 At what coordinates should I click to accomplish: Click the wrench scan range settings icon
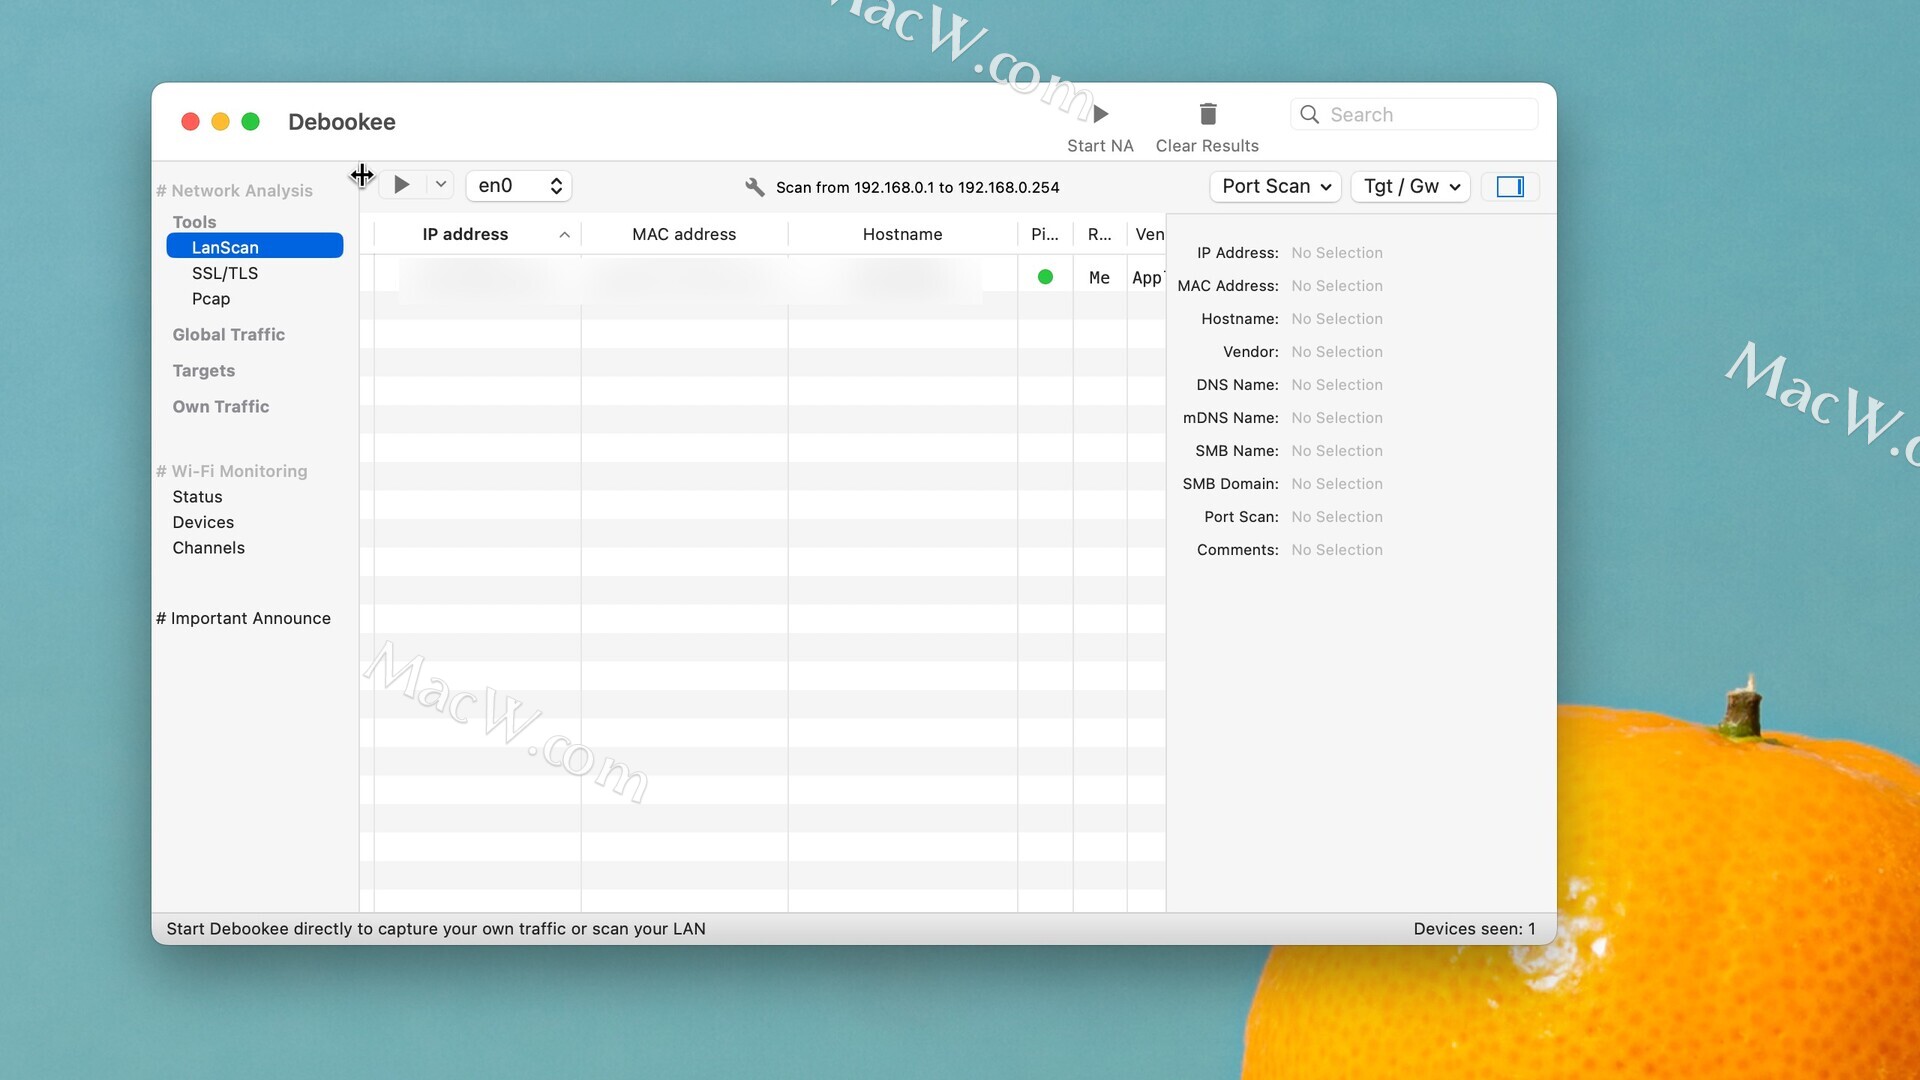(x=755, y=187)
